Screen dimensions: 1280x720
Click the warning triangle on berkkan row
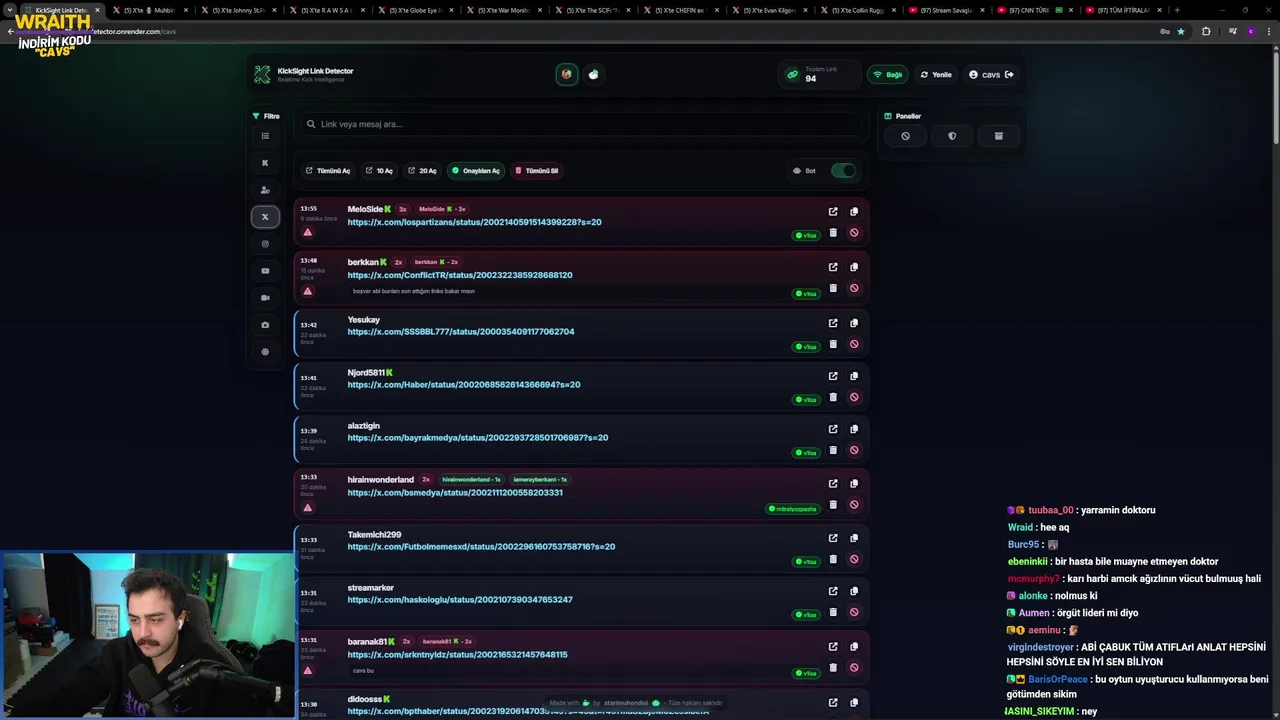308,292
